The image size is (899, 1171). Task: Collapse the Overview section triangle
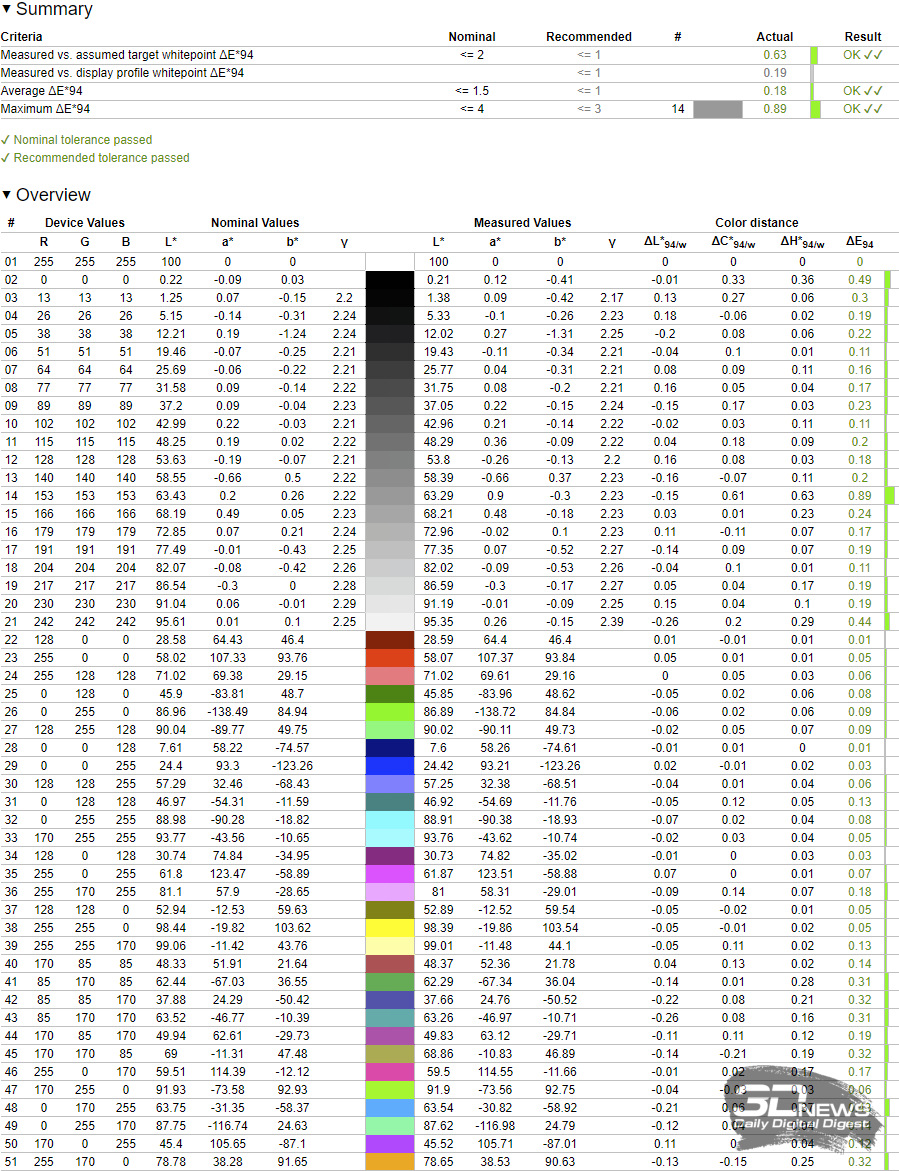[7, 195]
